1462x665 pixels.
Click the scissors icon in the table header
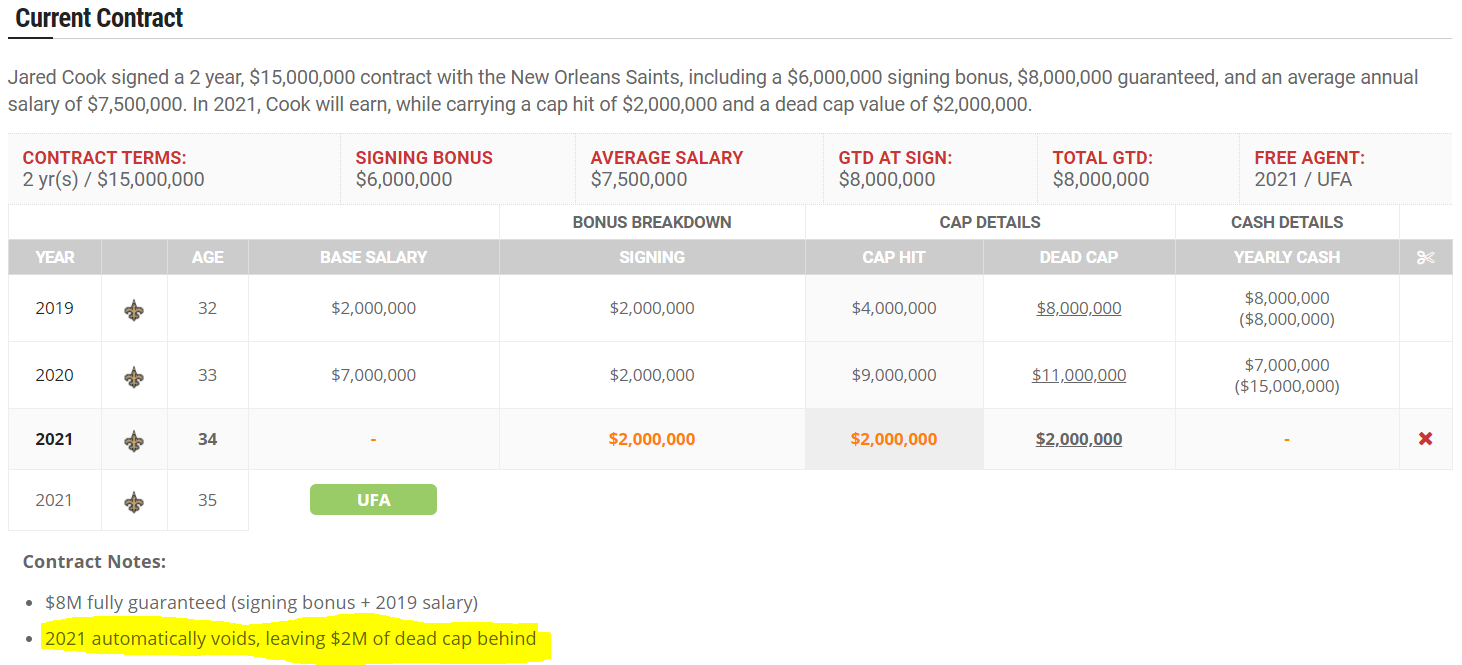(x=1426, y=258)
